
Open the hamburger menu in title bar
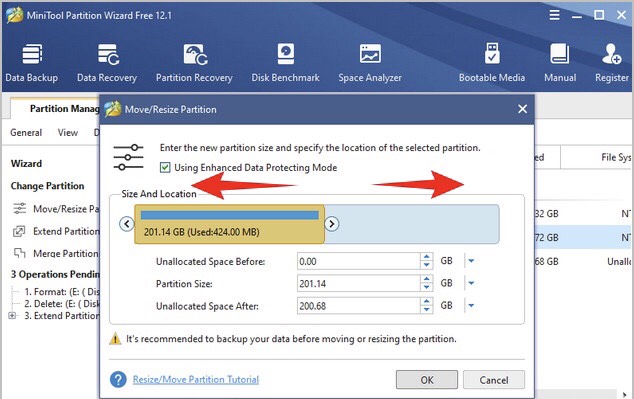[555, 15]
